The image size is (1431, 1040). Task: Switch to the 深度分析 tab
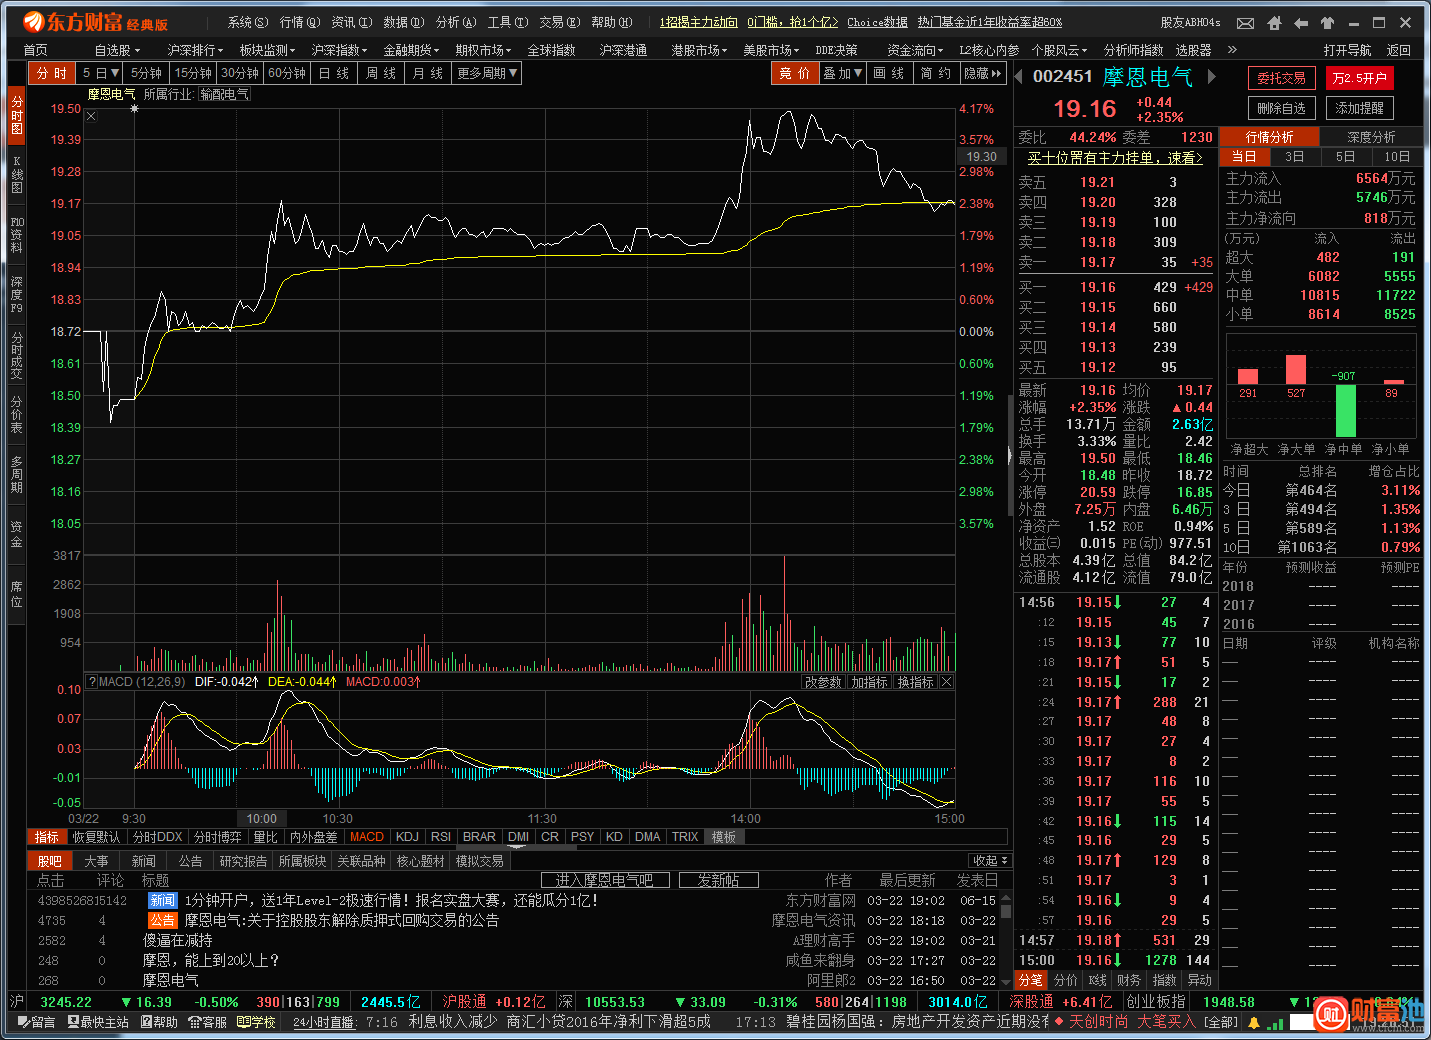coord(1371,137)
